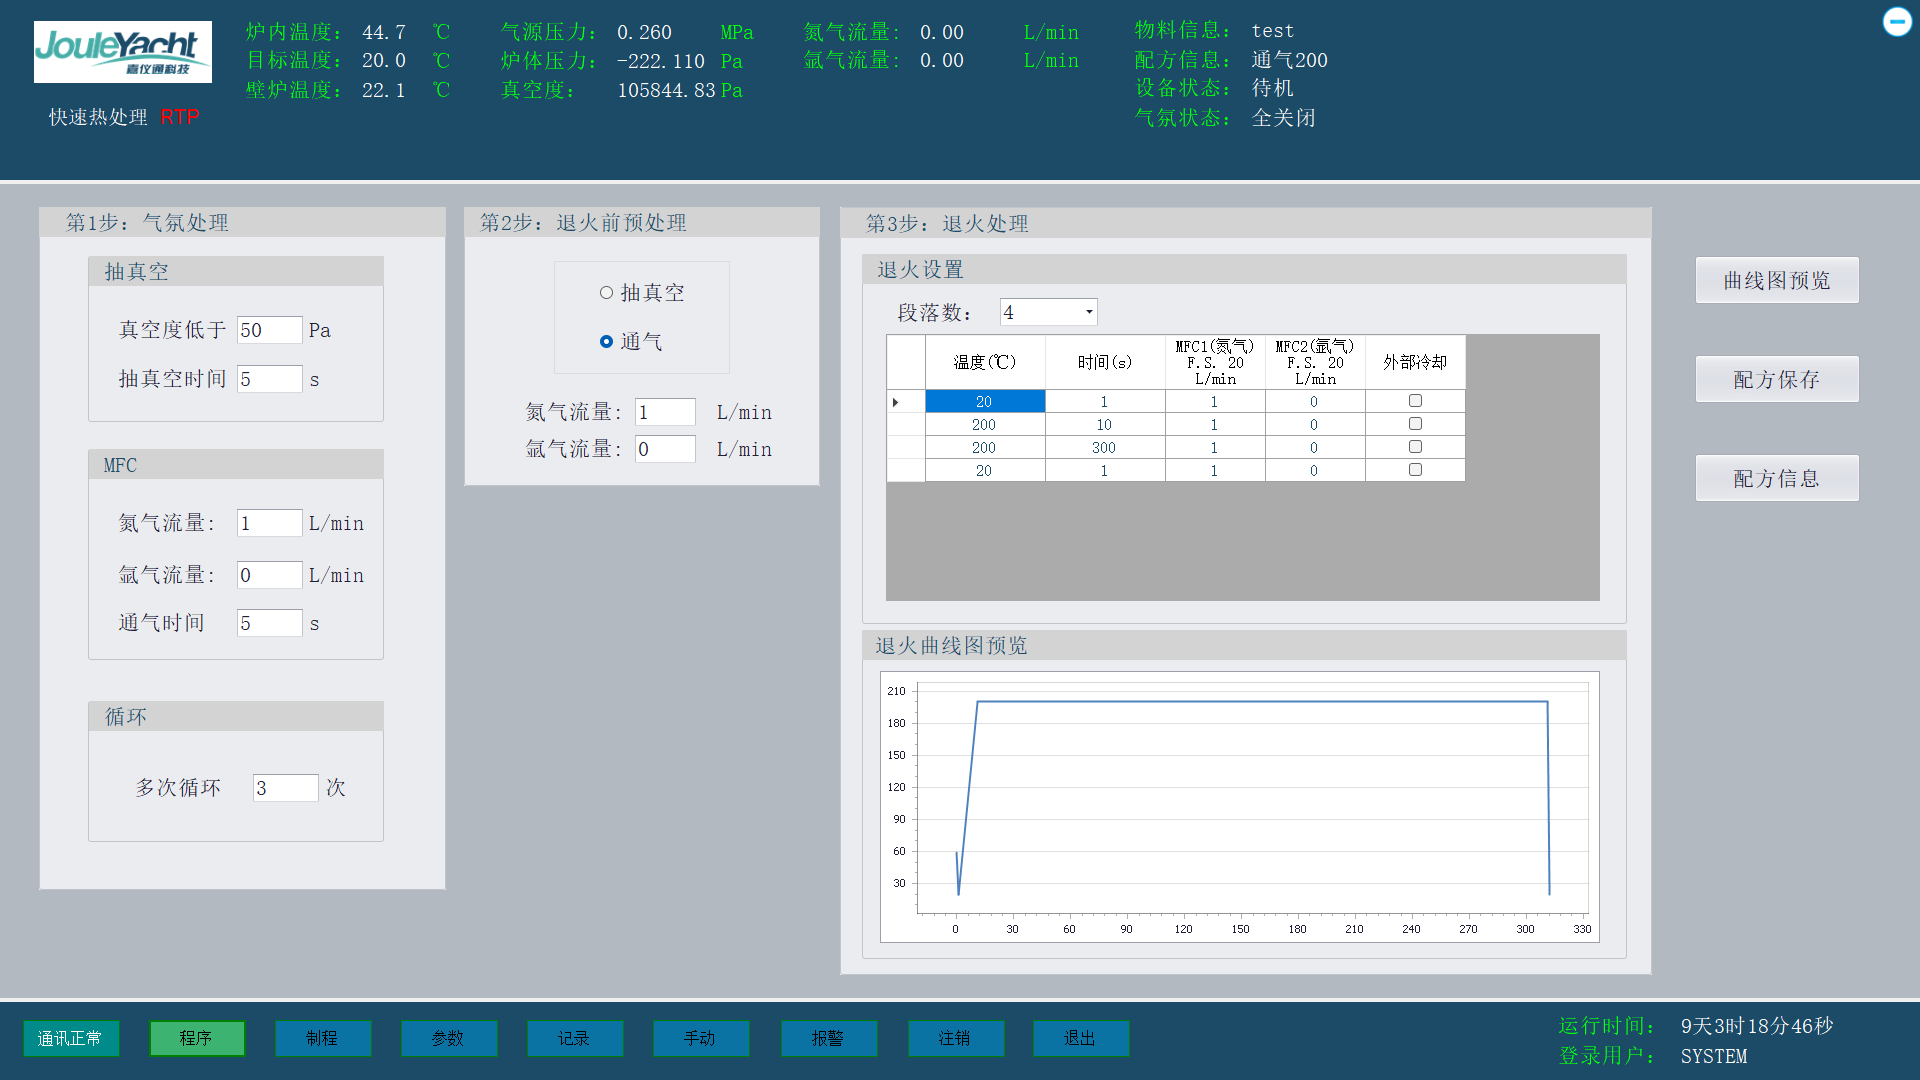
Task: Select 通气 radio option
Action: click(606, 342)
